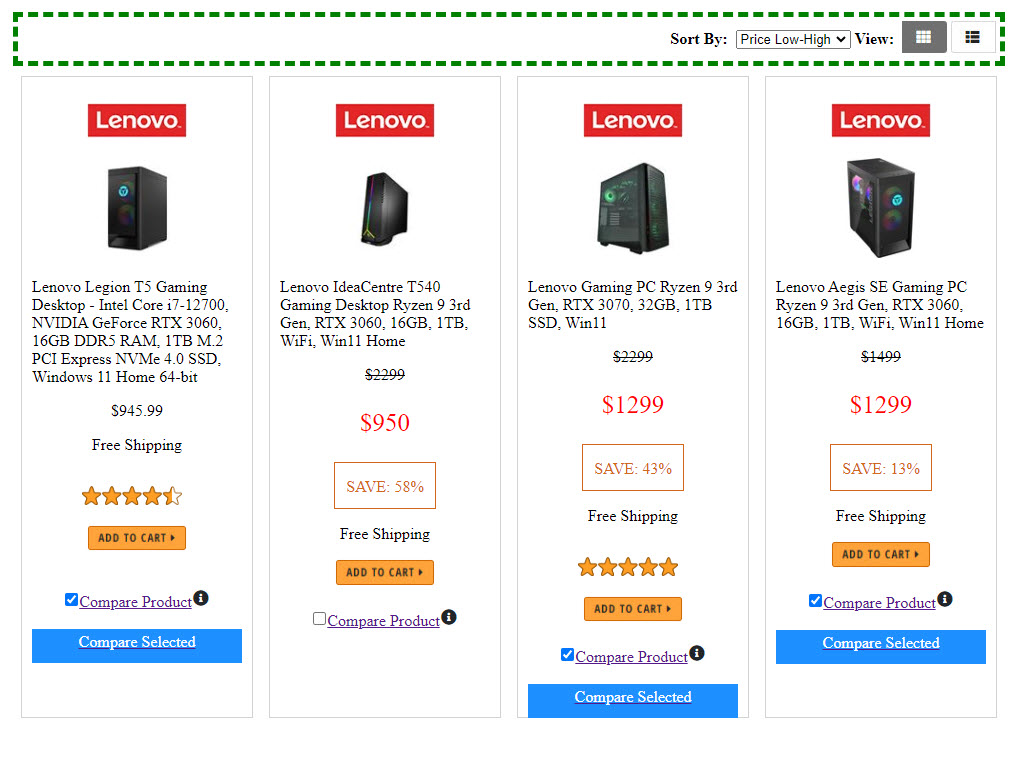The height and width of the screenshot is (767, 1023).
Task: Add Legion T5 Gaming Desktop to cart
Action: 137,538
